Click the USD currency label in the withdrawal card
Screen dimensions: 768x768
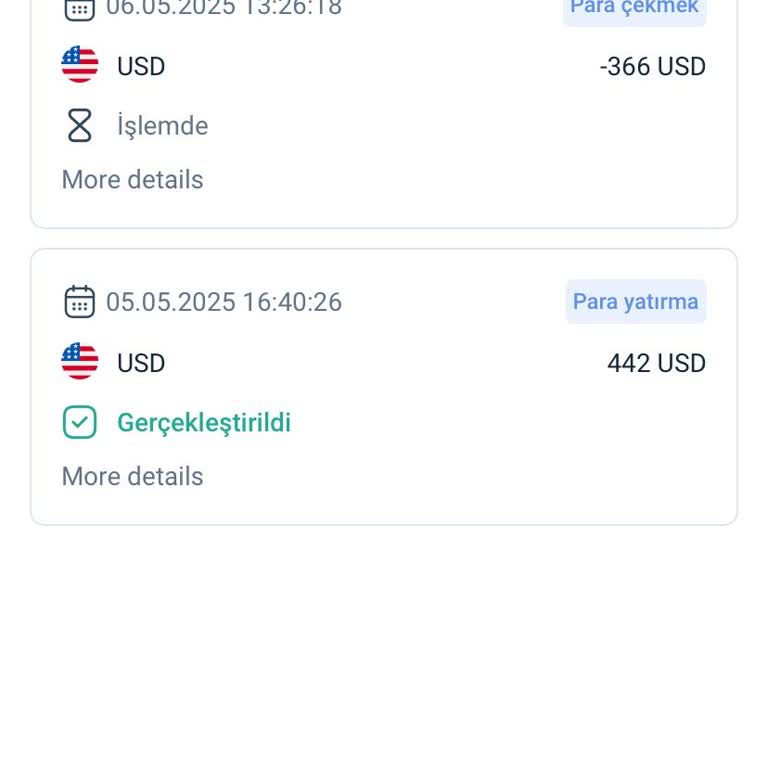141,67
